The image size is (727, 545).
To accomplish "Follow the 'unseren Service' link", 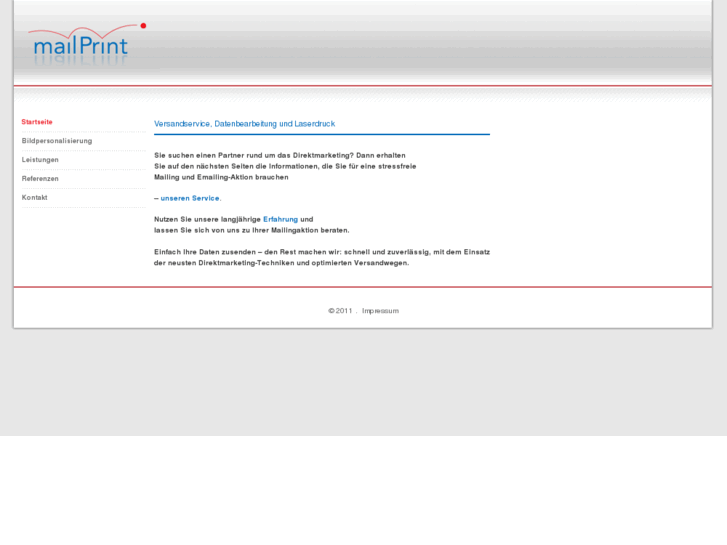I will [x=190, y=198].
